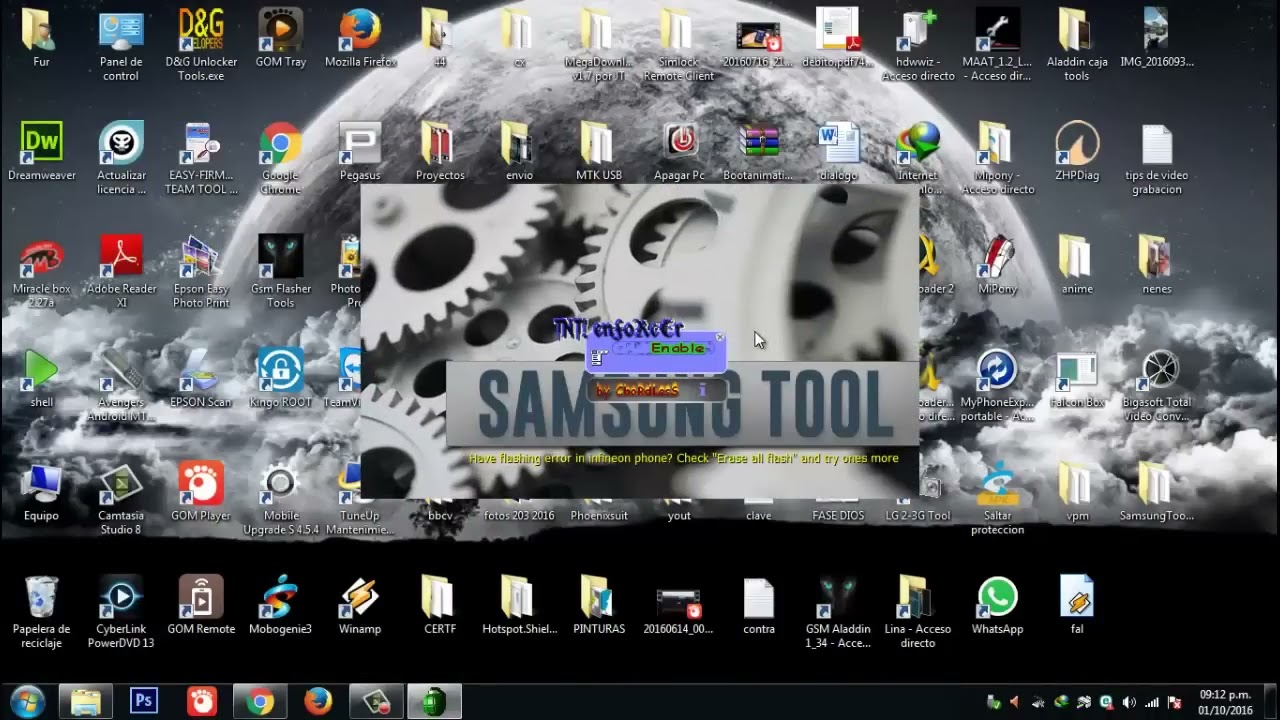Launch Photoshop from the taskbar
The width and height of the screenshot is (1280, 720).
tap(144, 701)
